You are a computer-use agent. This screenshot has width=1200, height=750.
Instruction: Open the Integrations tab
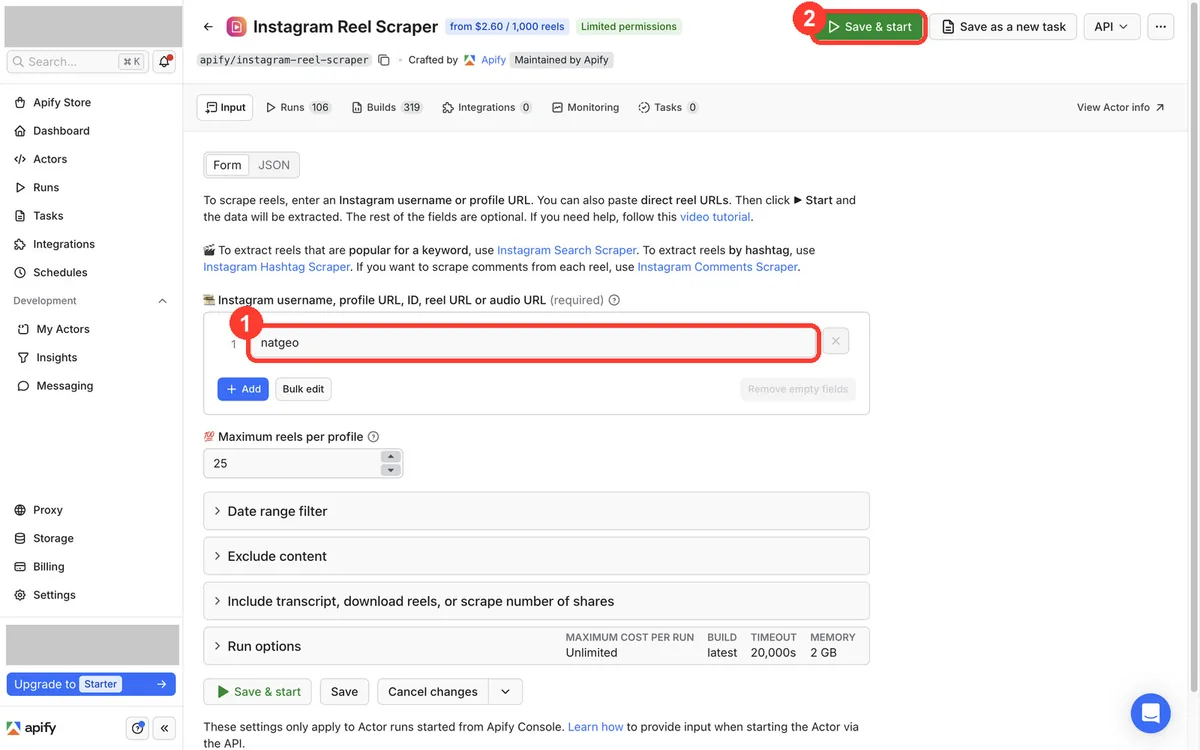[x=487, y=107]
